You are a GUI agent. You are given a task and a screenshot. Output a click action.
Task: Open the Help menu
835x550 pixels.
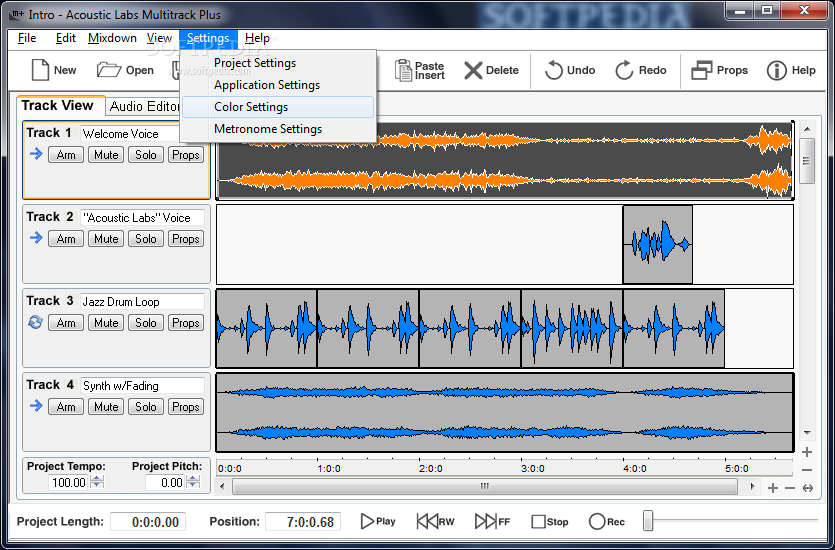257,38
